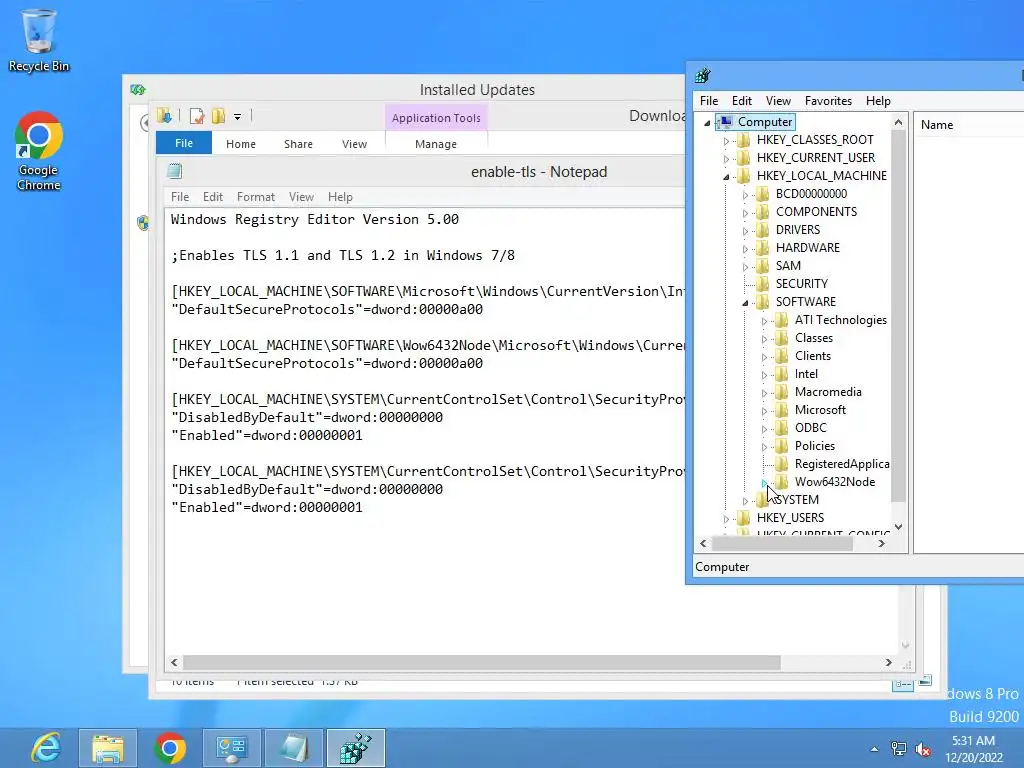Screen dimensions: 1024x768
Task: Click the SOFTWARE key folder icon
Action: (762, 302)
